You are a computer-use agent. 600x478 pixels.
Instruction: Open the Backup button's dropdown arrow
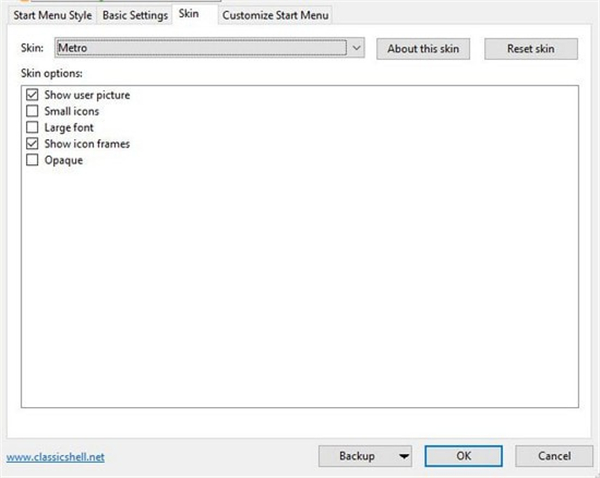[403, 456]
